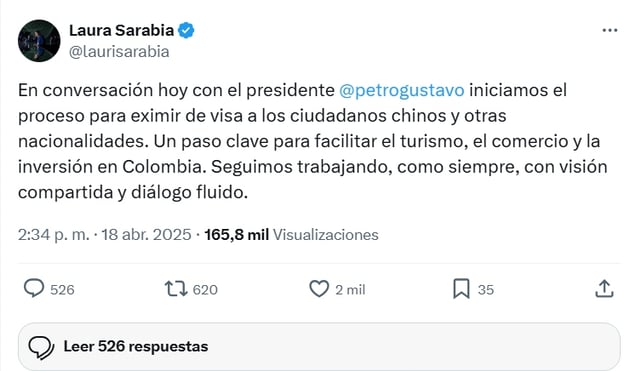
Task: Click the 35 bookmarks count
Action: (486, 290)
